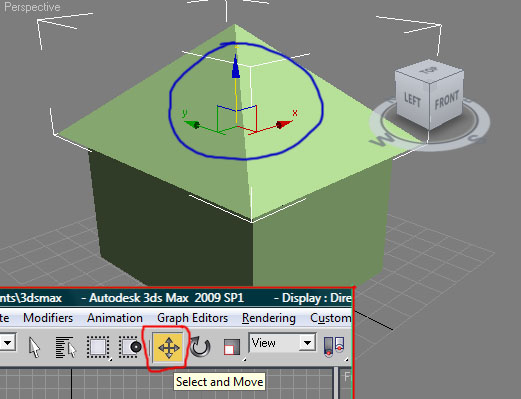Click the Rectangular Selection Region icon
Viewport: 521px width, 399px height.
[x=99, y=348]
